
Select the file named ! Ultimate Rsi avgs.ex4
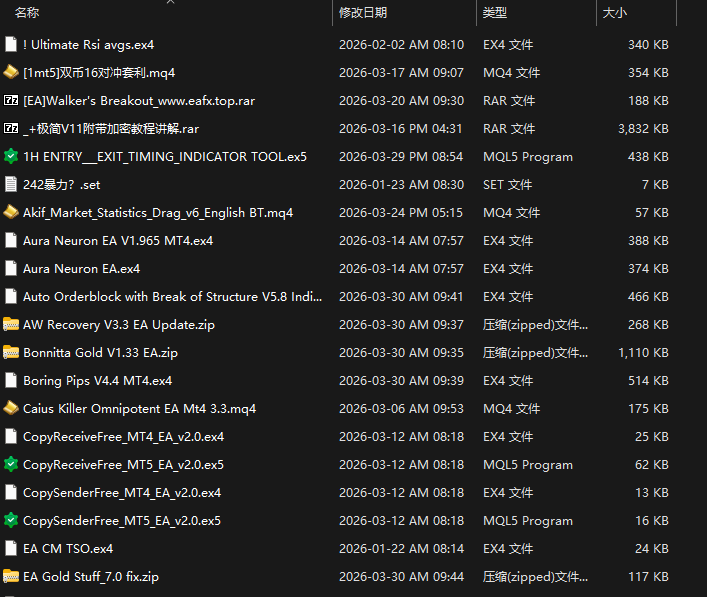click(x=88, y=45)
